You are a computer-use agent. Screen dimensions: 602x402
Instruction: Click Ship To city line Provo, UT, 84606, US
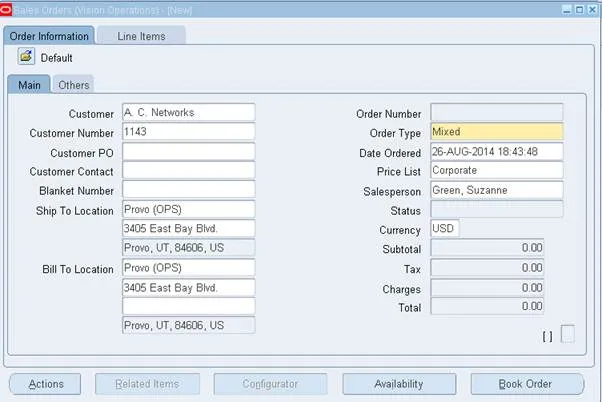[189, 248]
